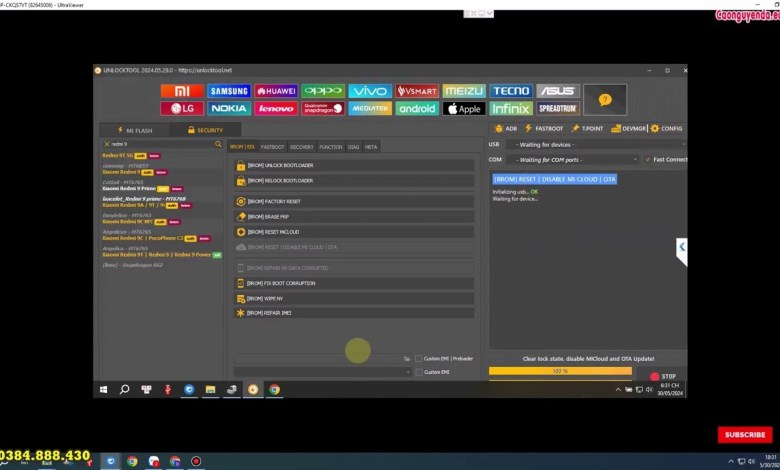Click the red STOP button
The image size is (780, 470).
tap(663, 376)
